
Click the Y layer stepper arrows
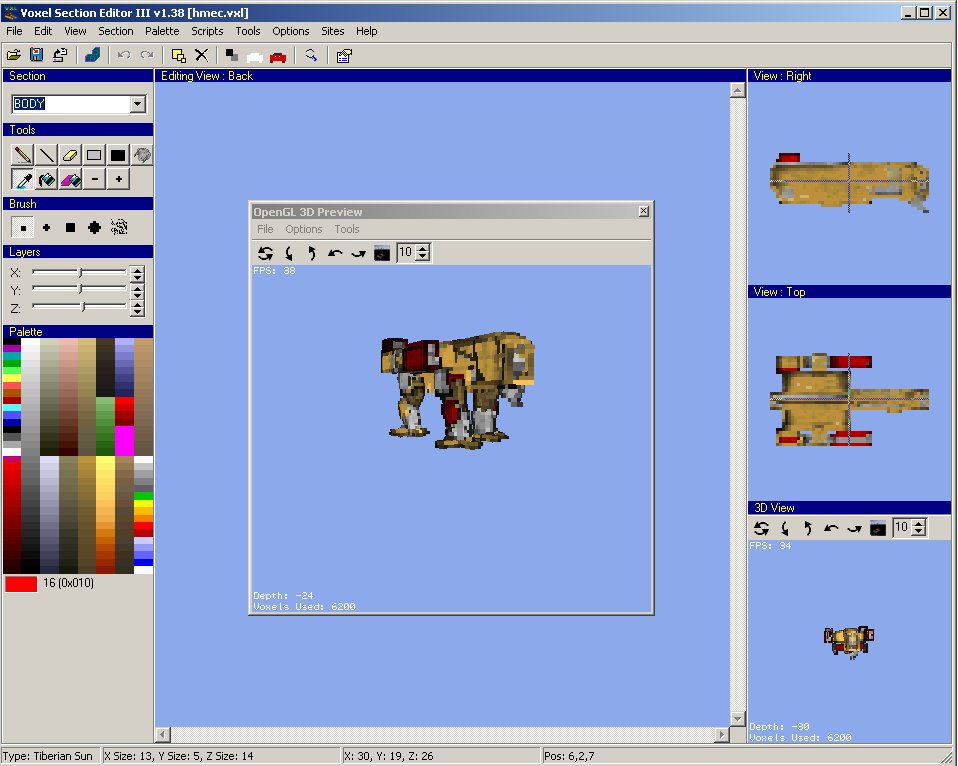pos(137,291)
